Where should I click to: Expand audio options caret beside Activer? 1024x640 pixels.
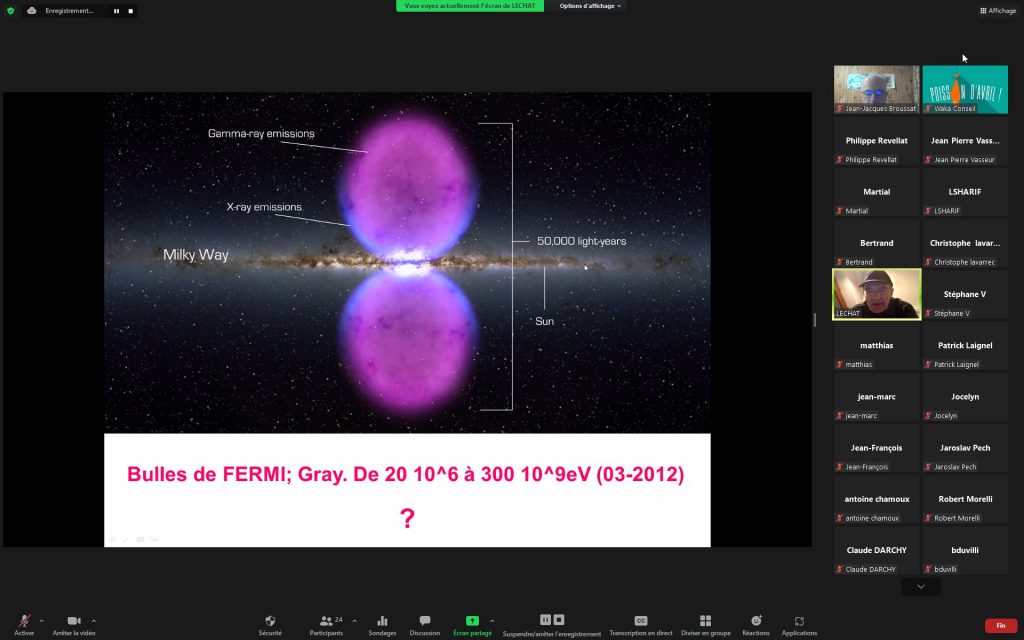click(41, 621)
